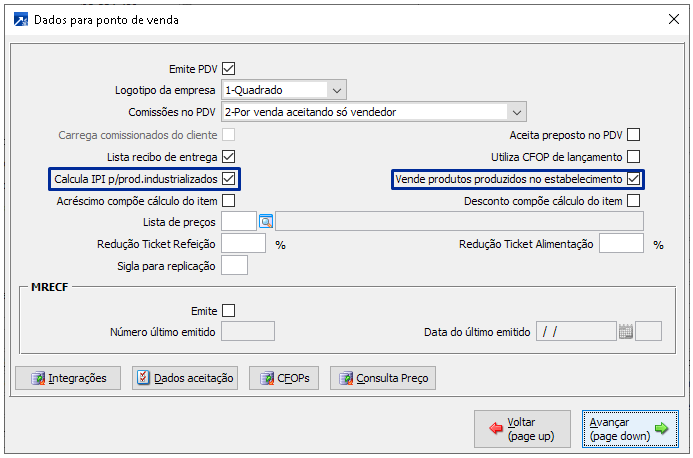The image size is (693, 458).
Task: Open Dados aceitação
Action: pos(185,378)
